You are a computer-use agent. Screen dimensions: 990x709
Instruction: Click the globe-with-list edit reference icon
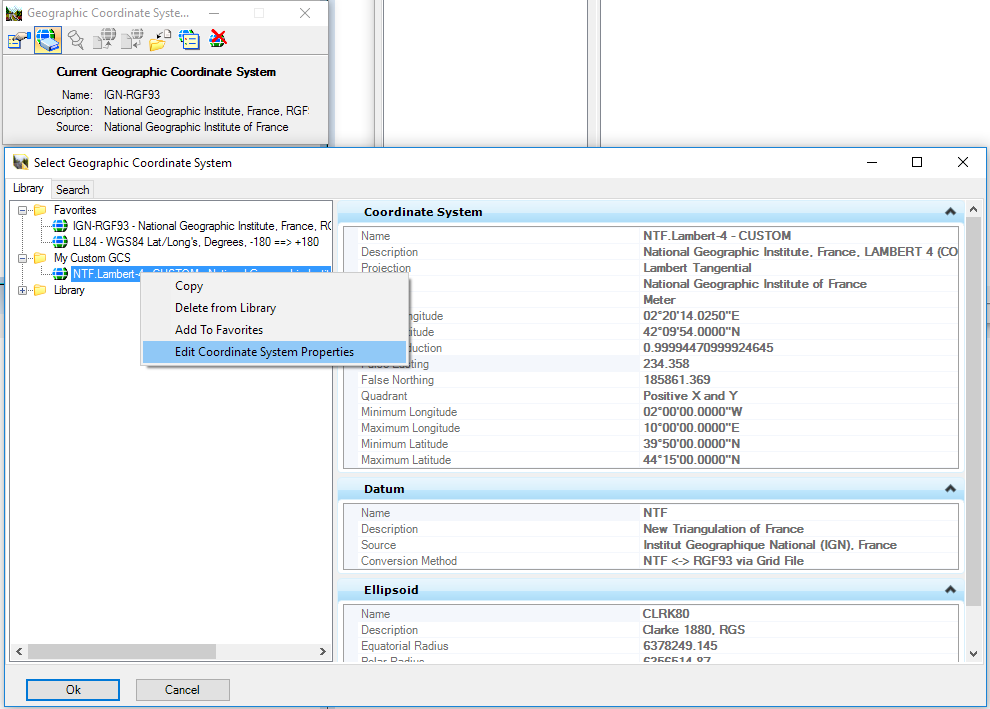pos(189,40)
